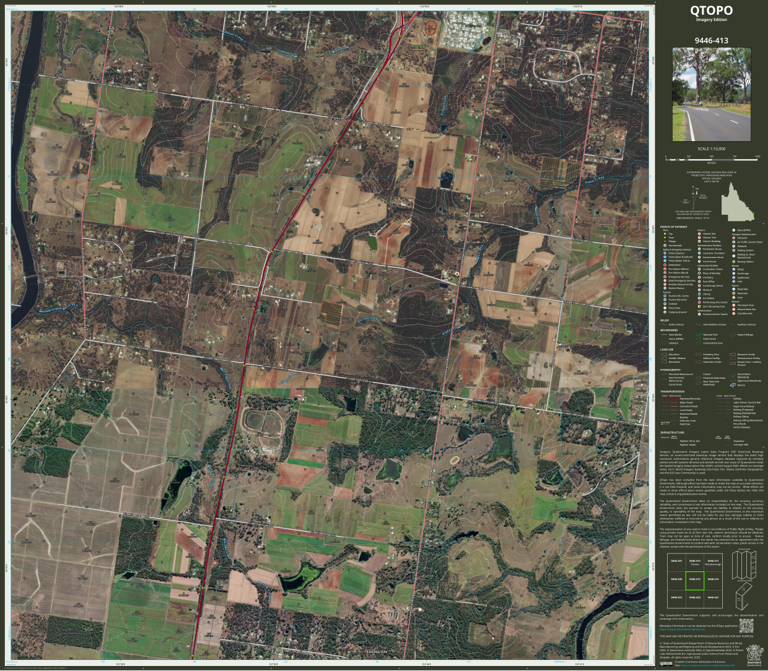Click the Queensland Government coat of arms
This screenshot has height=671, width=768.
tap(755, 655)
